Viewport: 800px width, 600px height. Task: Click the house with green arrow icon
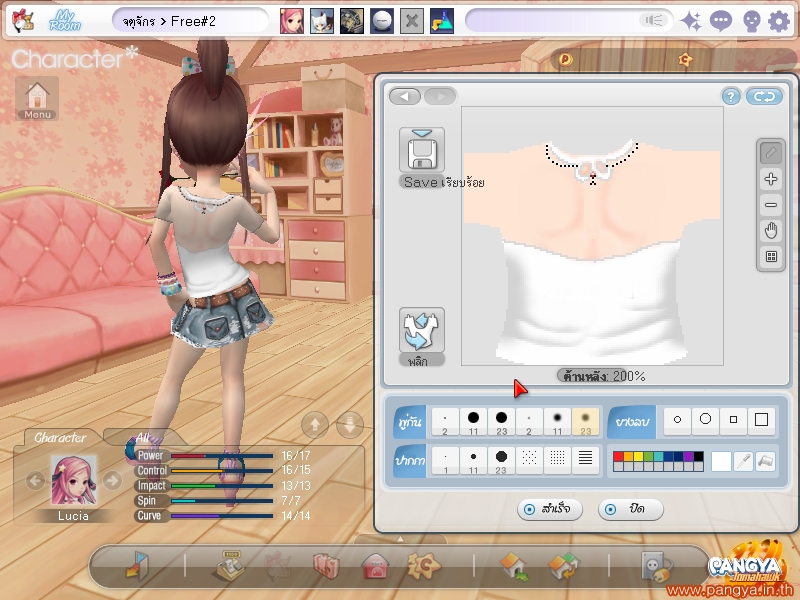(514, 566)
